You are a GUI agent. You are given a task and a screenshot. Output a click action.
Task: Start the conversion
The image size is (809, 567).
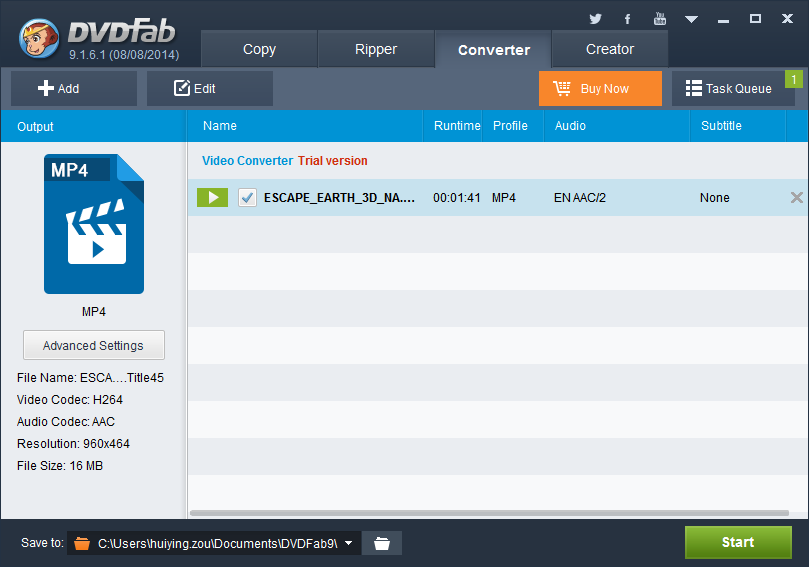(x=738, y=542)
